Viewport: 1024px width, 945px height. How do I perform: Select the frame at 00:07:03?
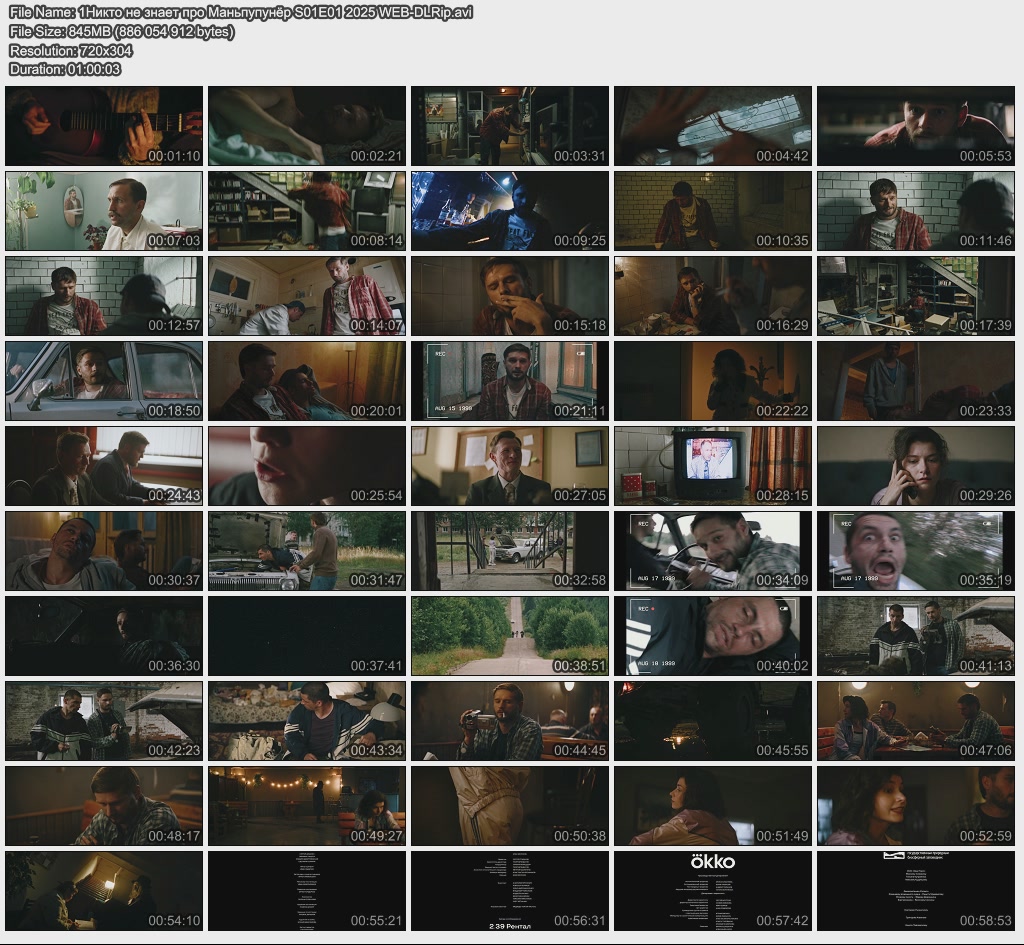pyautogui.click(x=104, y=211)
